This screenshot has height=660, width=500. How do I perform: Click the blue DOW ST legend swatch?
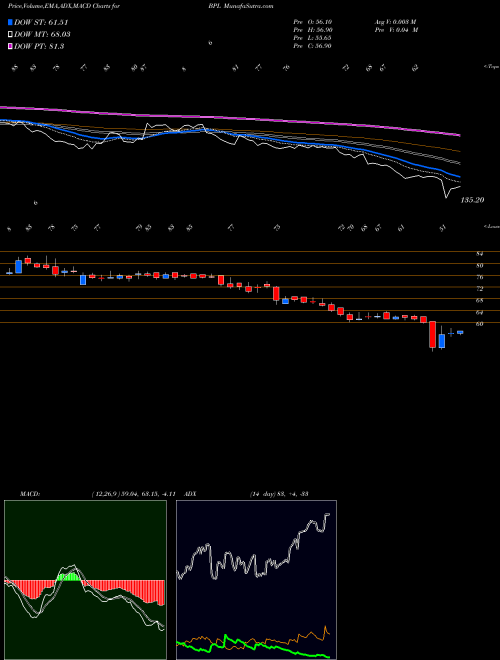[11, 23]
